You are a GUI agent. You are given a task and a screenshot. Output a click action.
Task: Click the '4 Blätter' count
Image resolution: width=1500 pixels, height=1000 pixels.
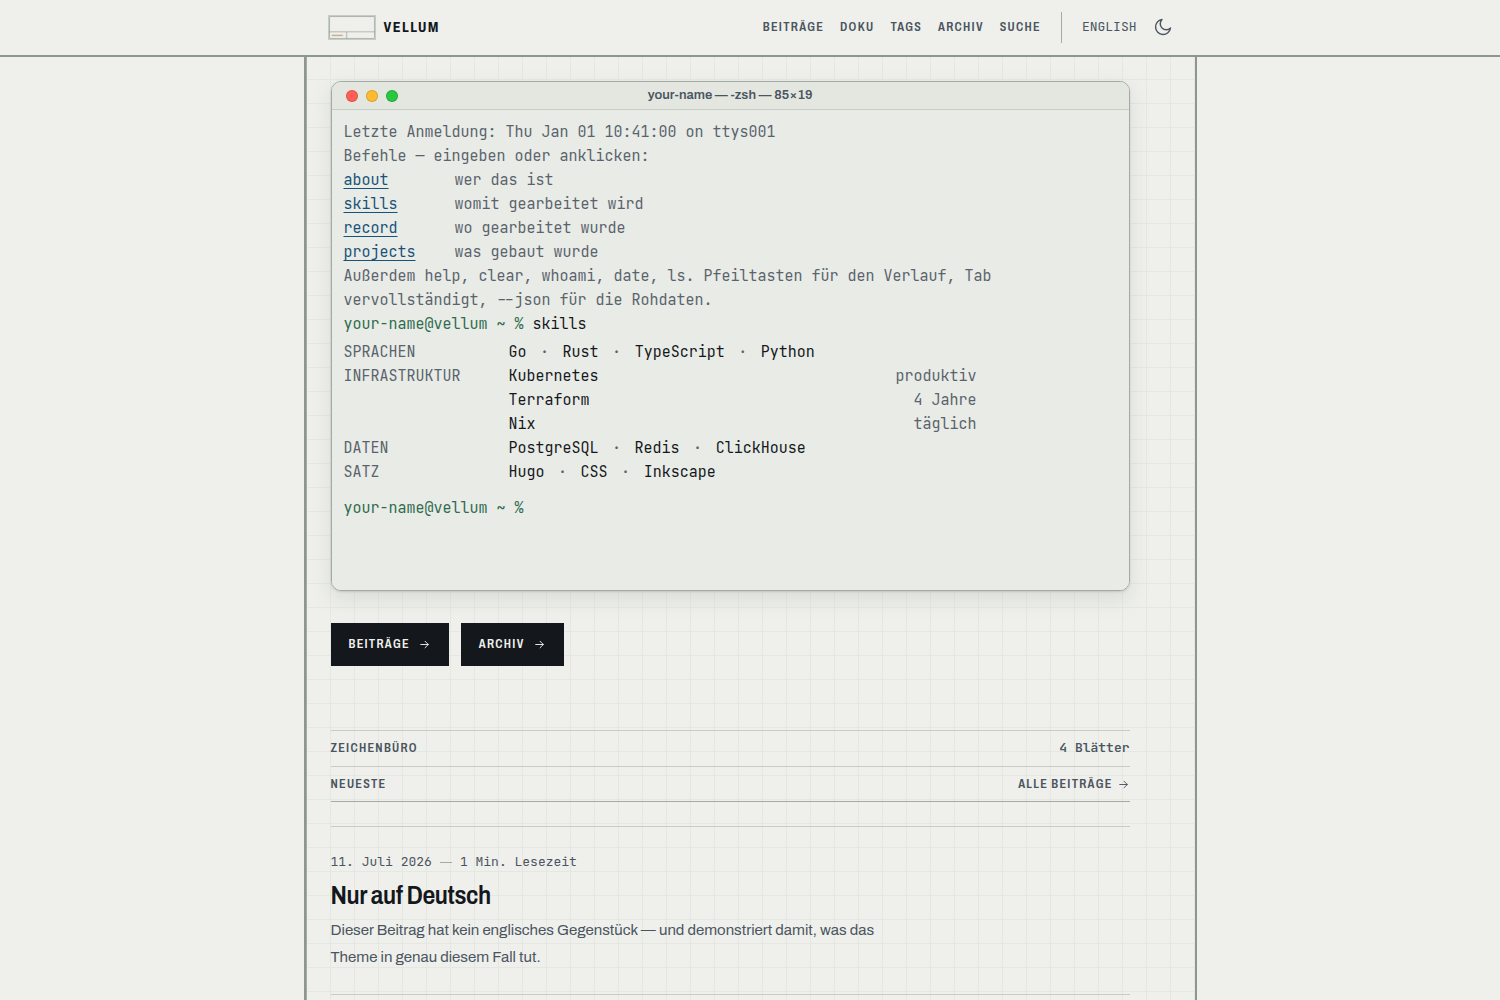pyautogui.click(x=1094, y=748)
